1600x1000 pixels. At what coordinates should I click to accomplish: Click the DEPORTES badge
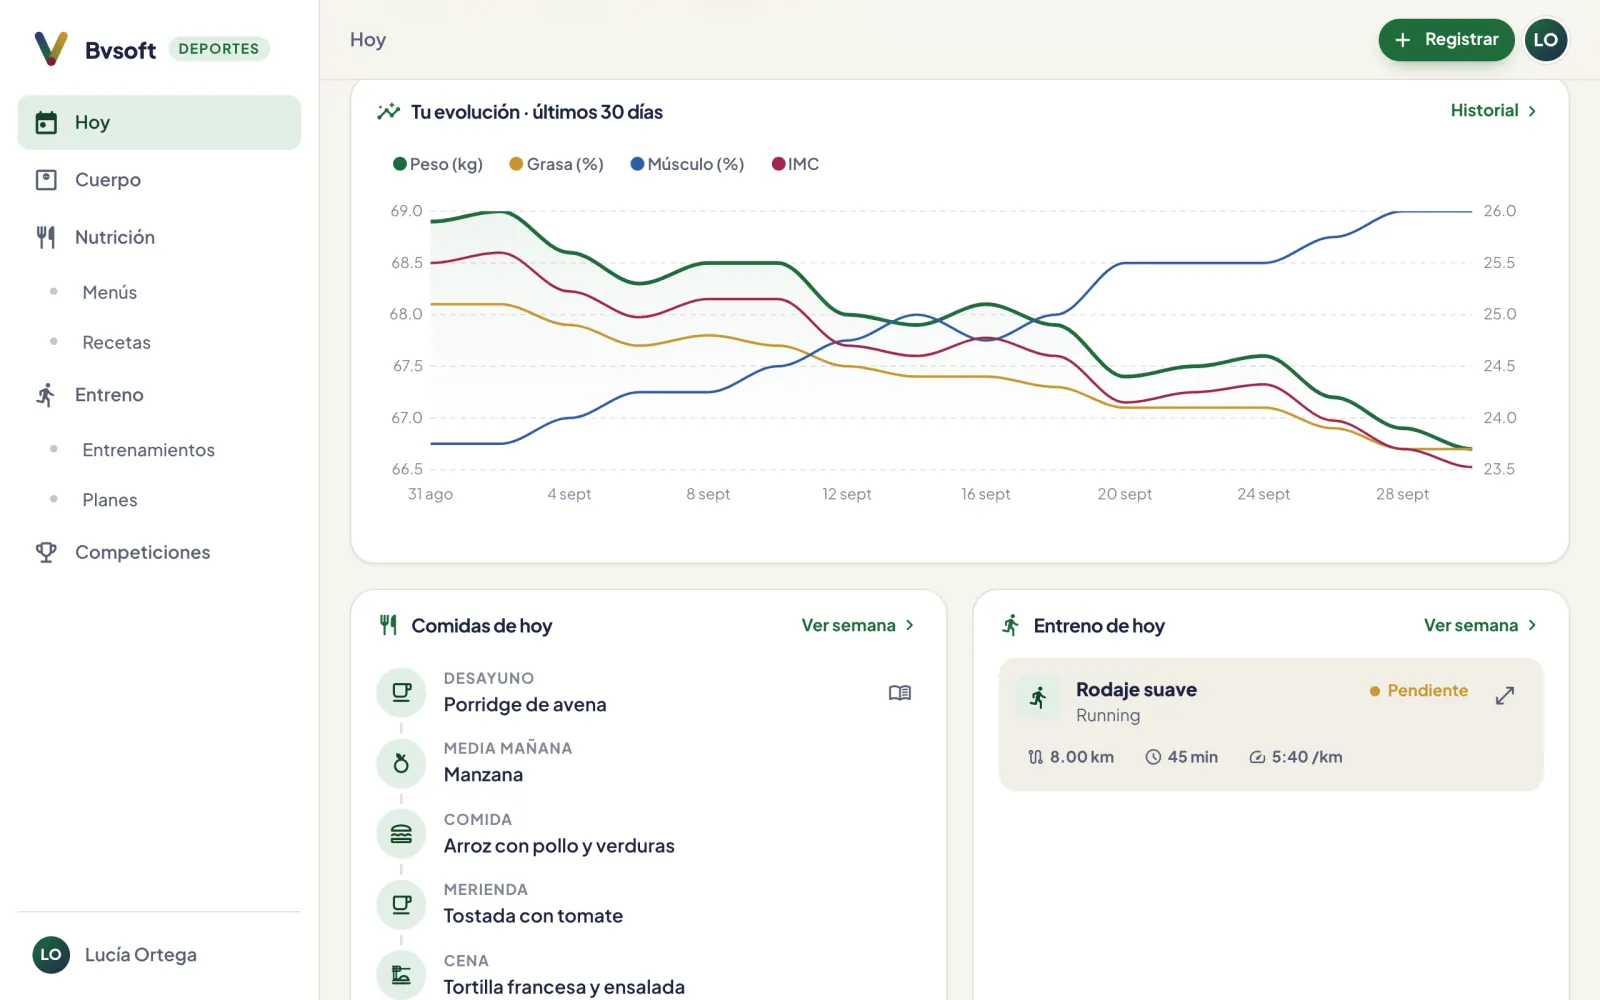[219, 49]
